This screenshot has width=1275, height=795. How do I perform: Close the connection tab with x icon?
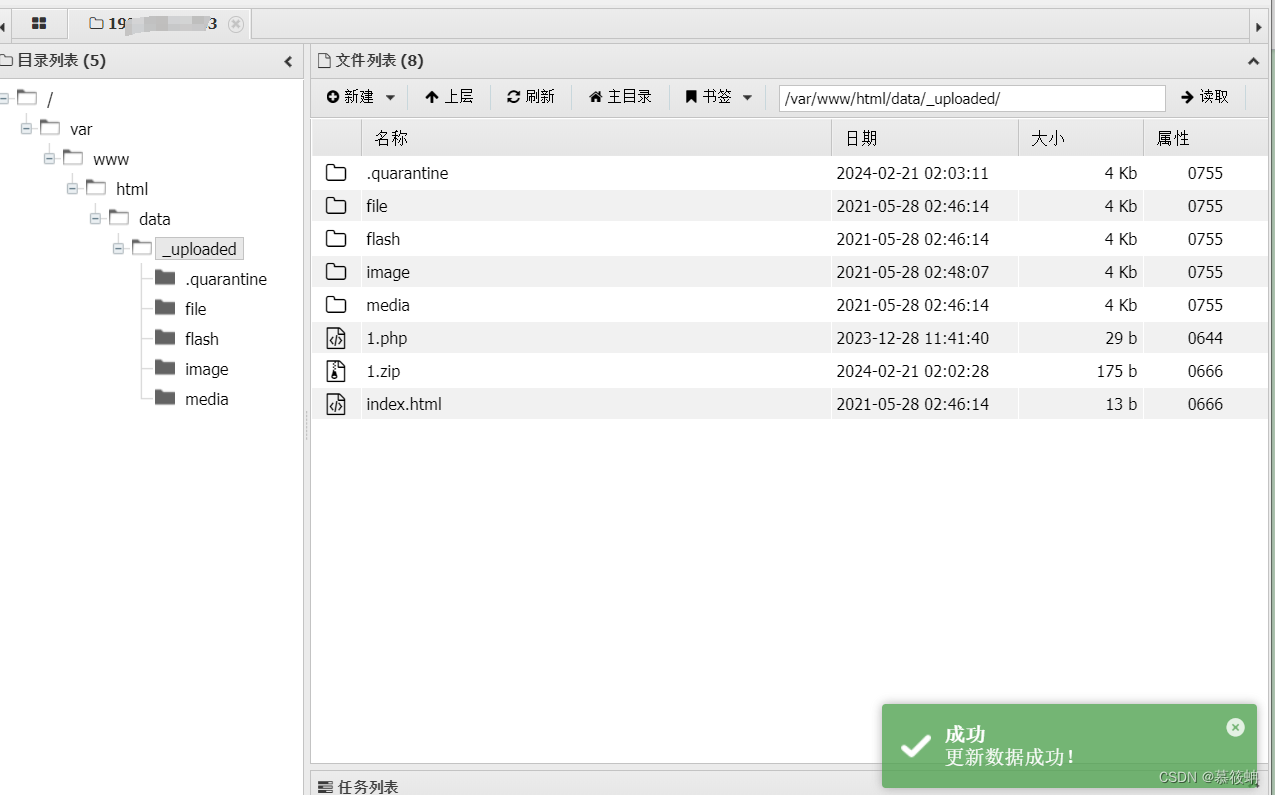click(x=236, y=24)
